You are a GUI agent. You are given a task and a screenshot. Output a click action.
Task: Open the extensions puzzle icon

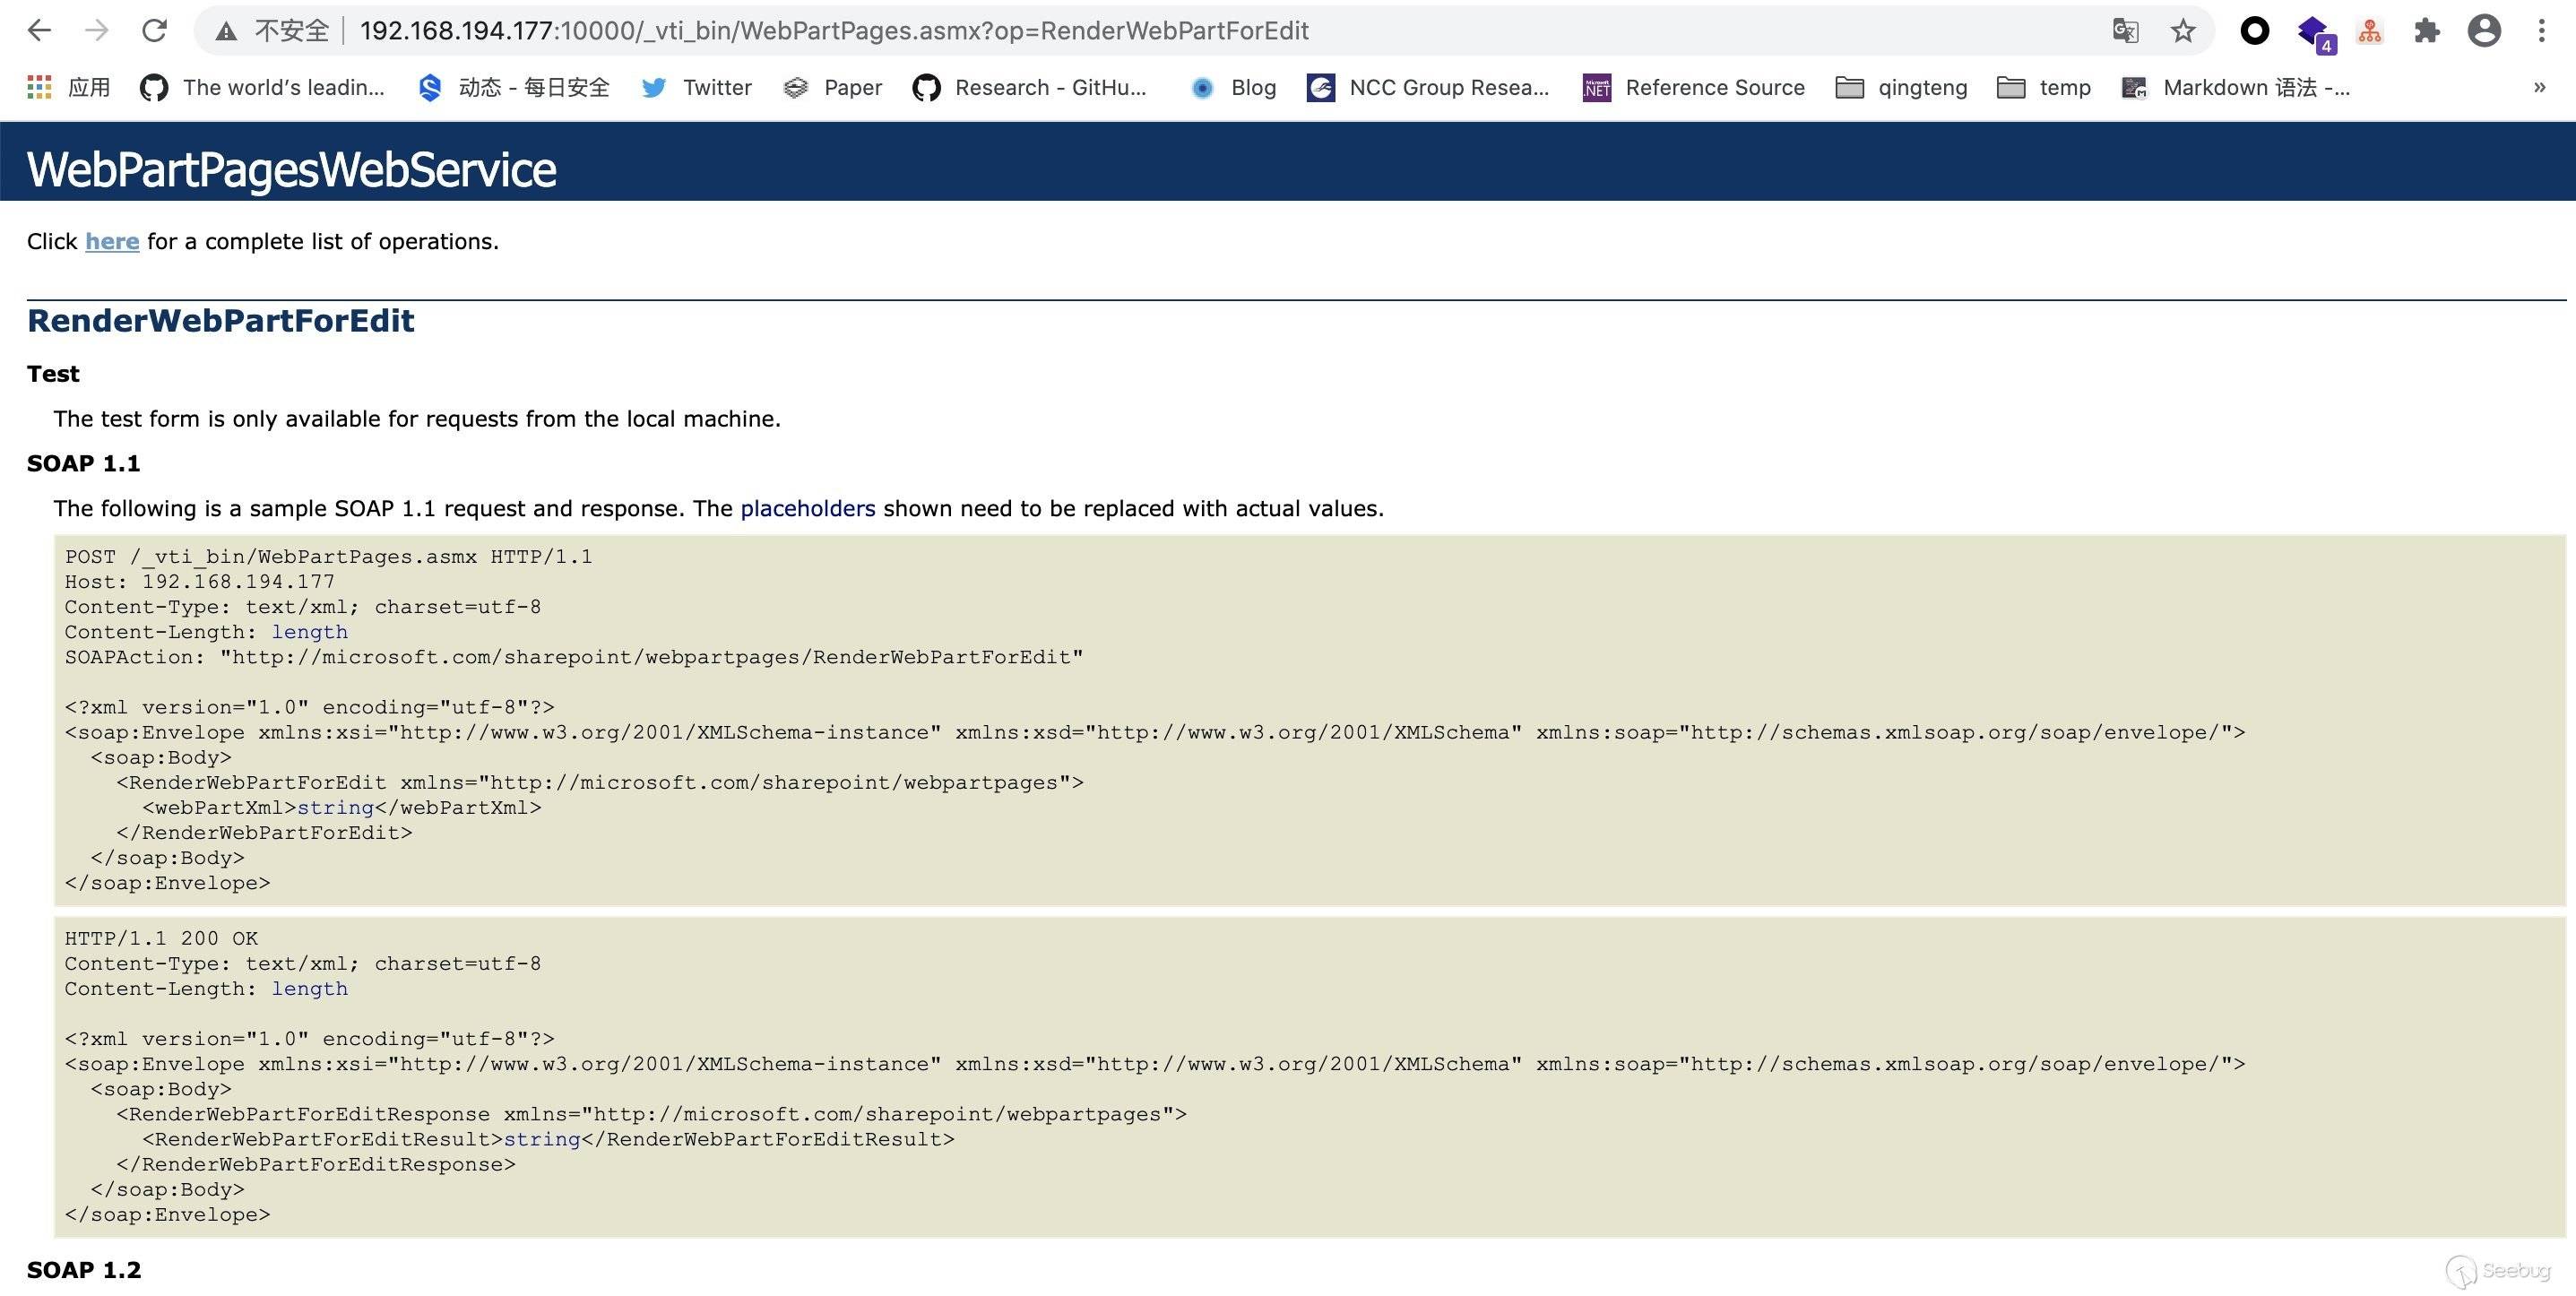pos(2427,30)
